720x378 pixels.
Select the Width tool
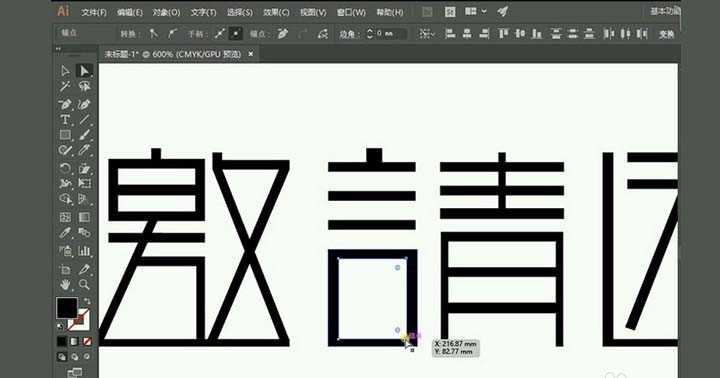65,183
